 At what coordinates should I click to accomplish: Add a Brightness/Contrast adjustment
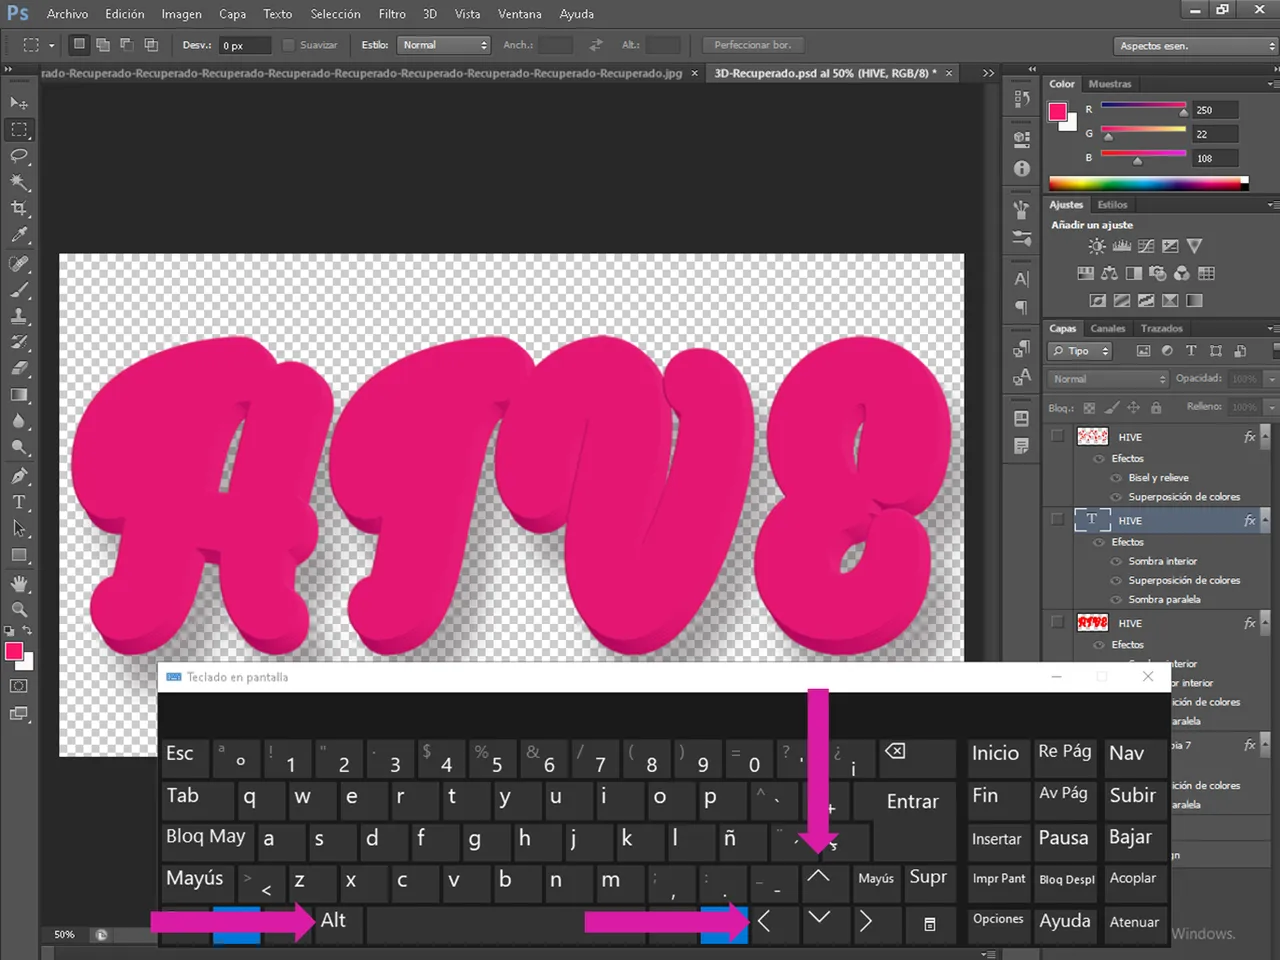pos(1097,246)
